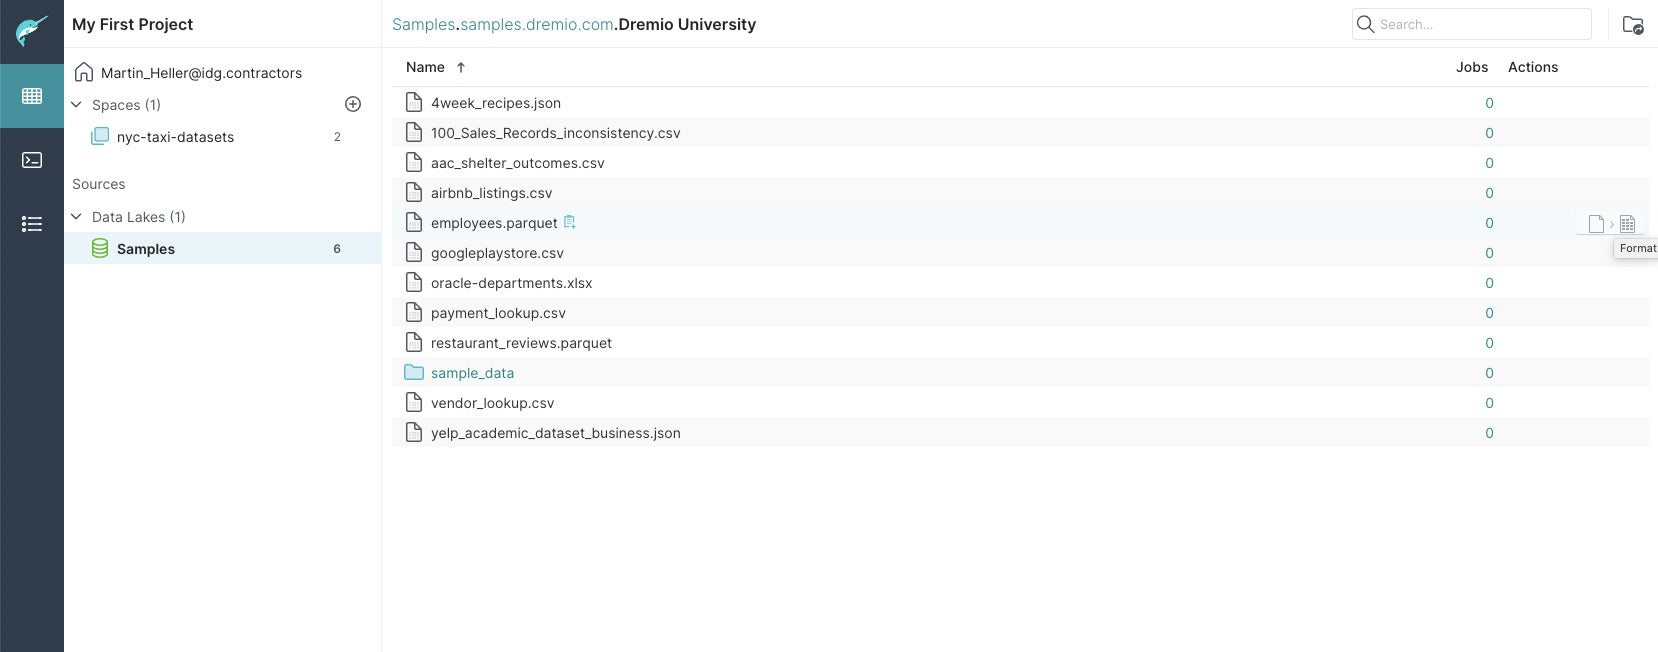Open the samples.dremio.com breadcrumb link
1658x652 pixels.
537,24
